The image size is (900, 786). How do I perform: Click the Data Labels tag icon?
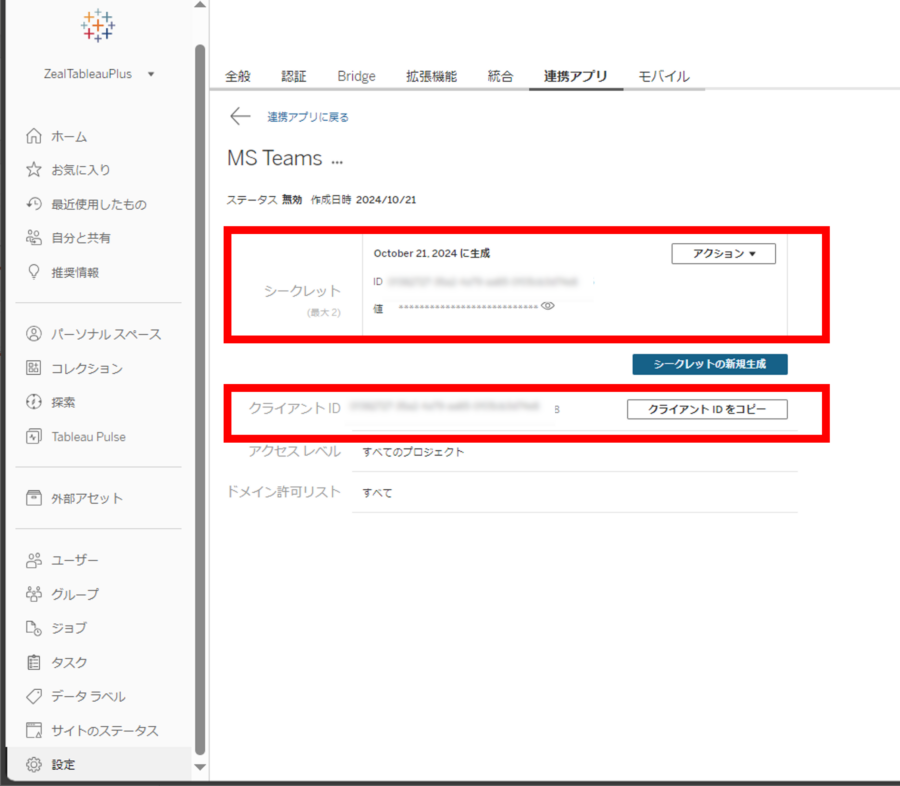[34, 696]
